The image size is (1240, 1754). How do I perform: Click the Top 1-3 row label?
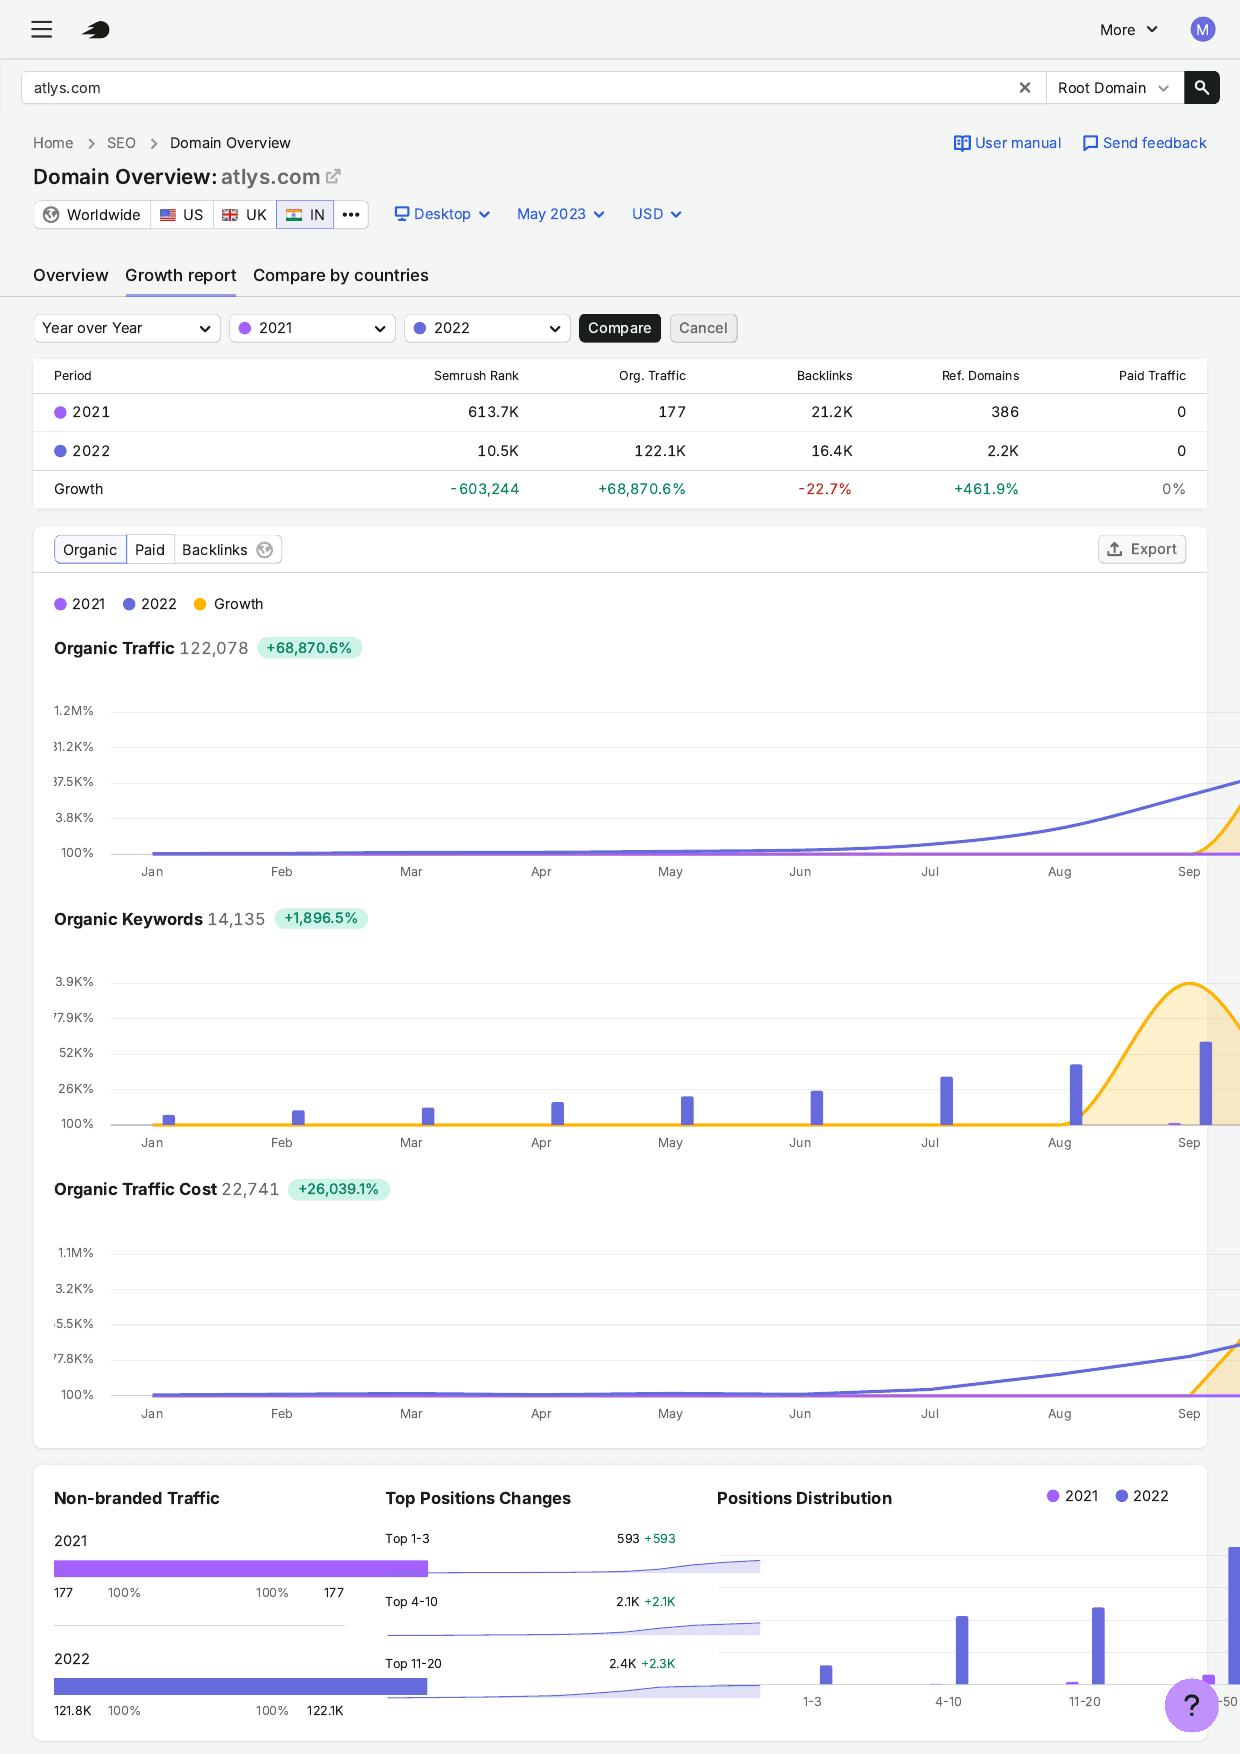407,1539
